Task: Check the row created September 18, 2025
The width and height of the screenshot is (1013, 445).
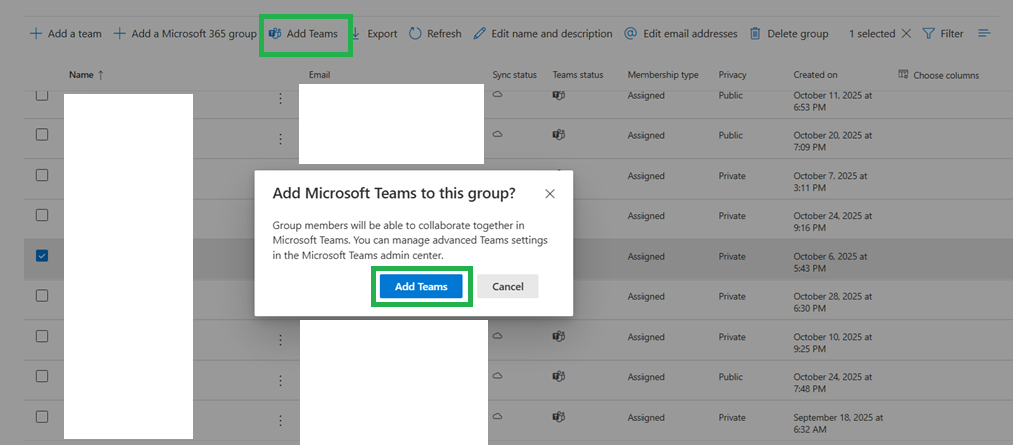Action: (41, 417)
